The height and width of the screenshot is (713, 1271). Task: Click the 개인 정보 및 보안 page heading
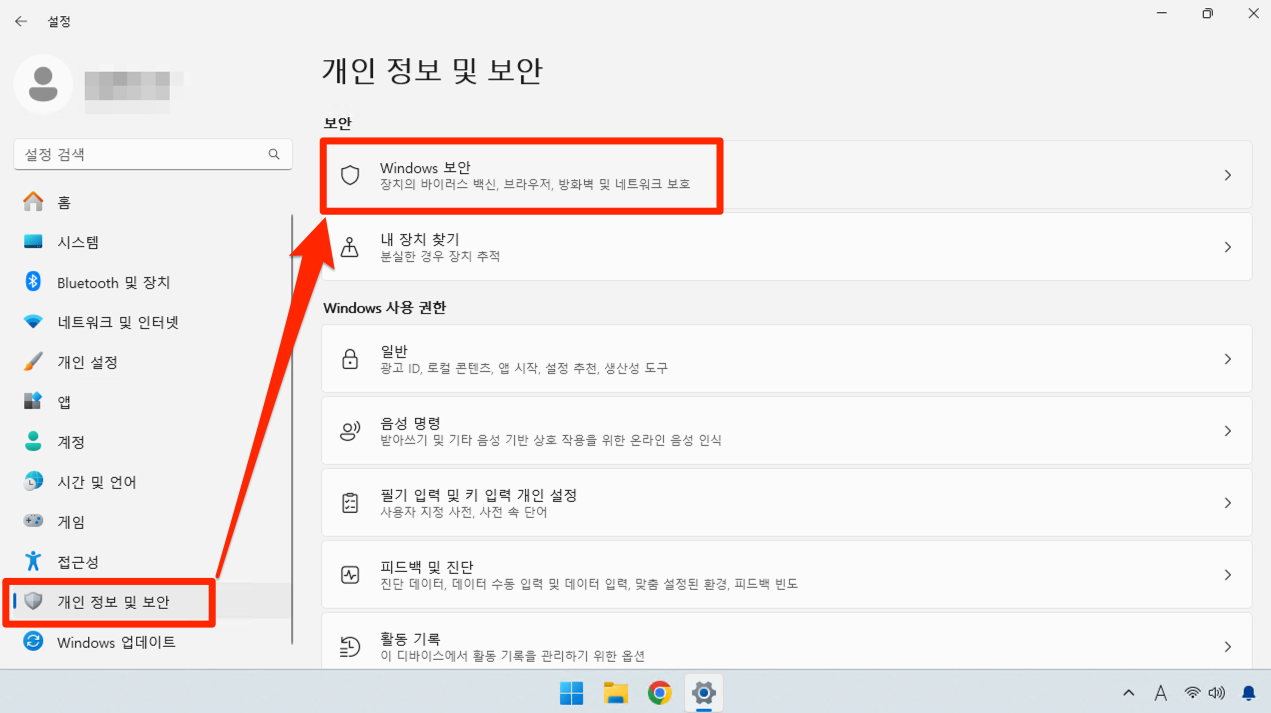pos(432,70)
